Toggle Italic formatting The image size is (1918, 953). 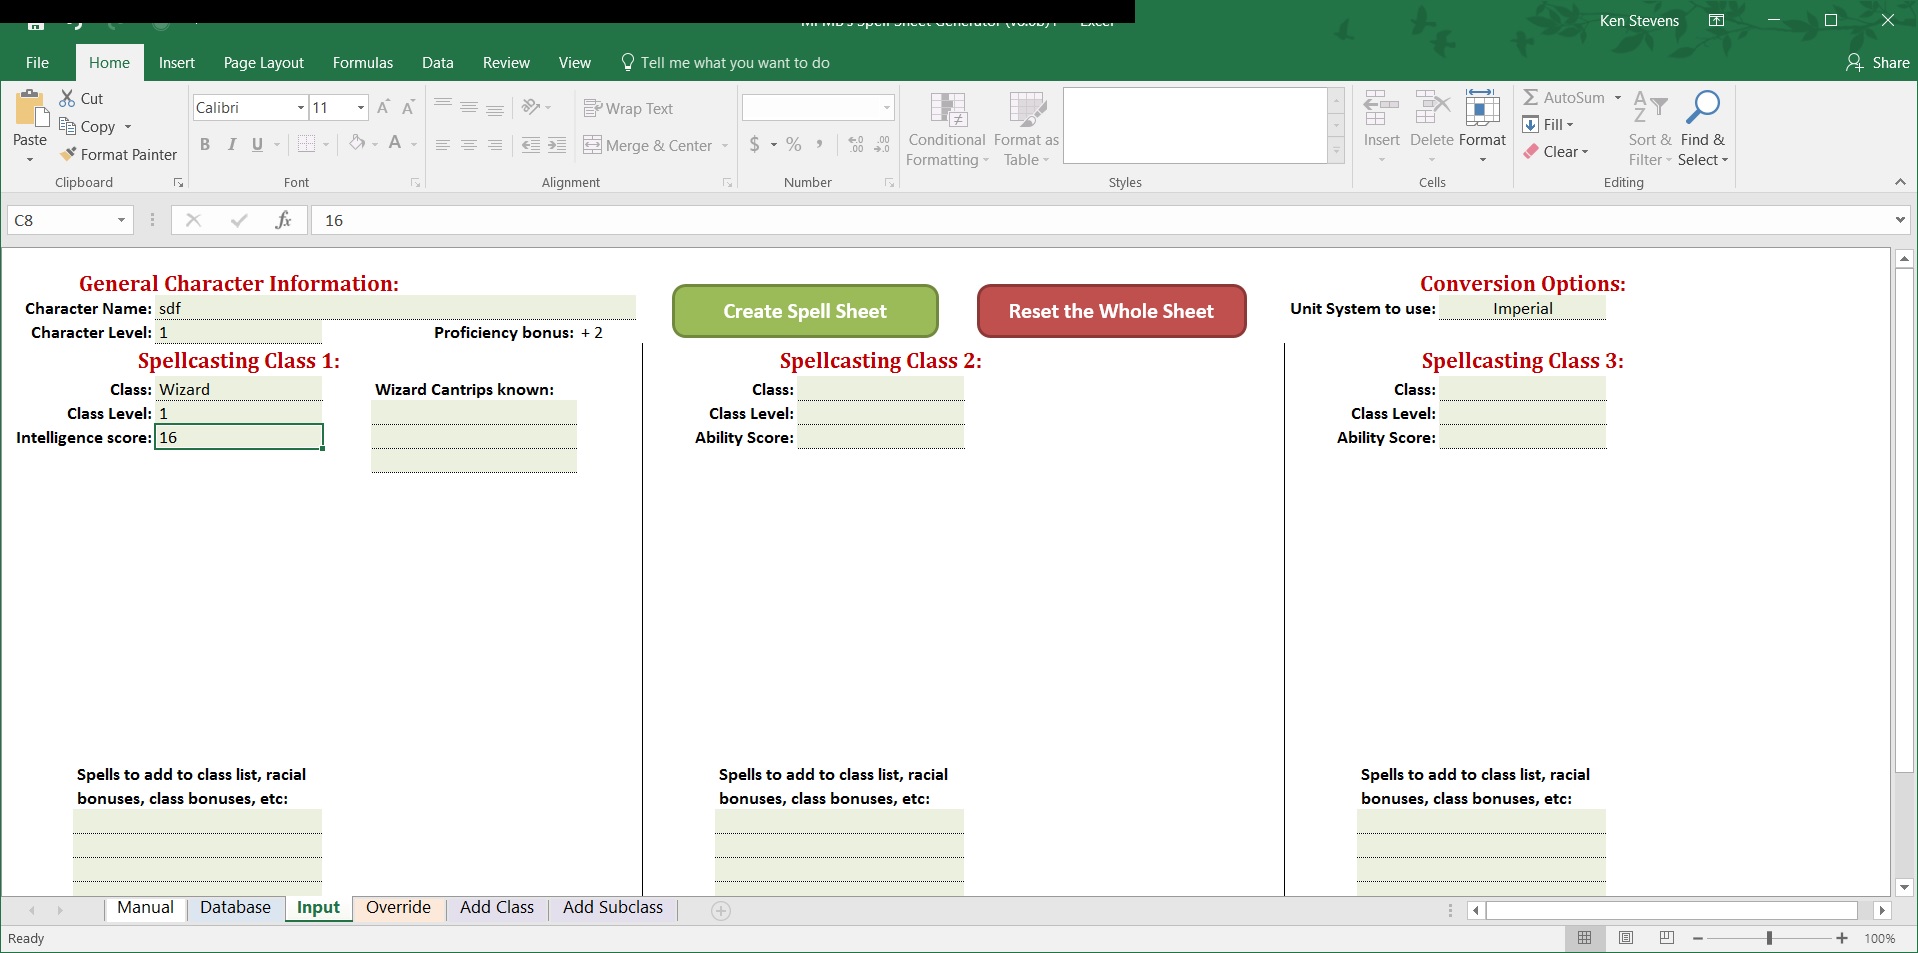coord(231,145)
